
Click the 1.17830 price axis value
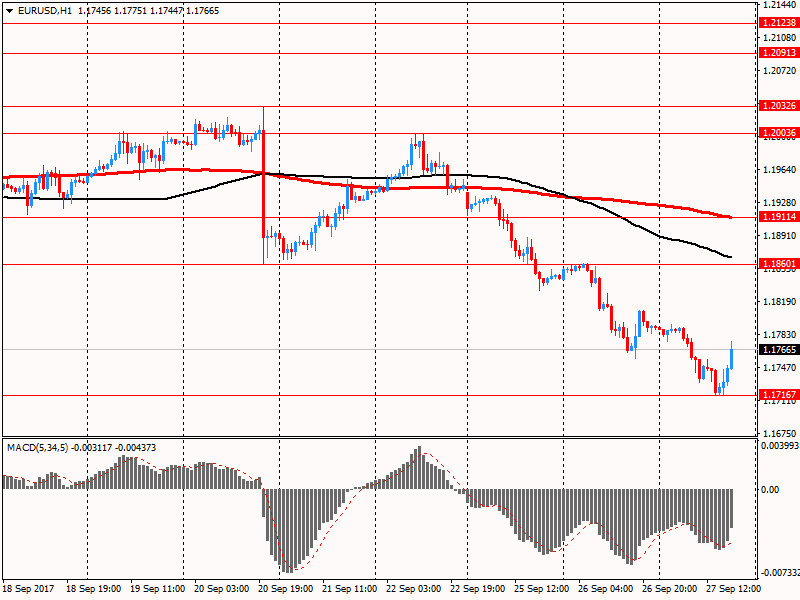(780, 335)
